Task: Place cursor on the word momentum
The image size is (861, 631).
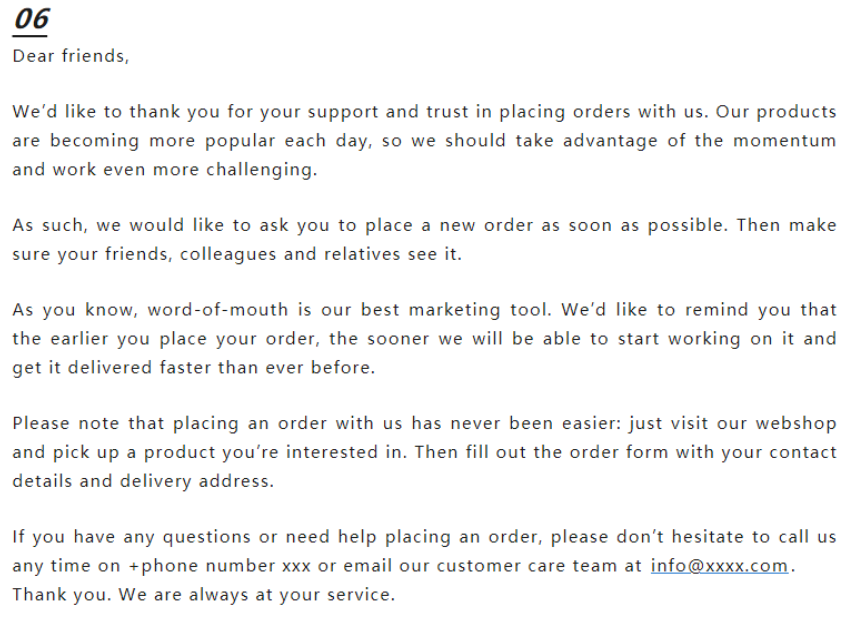Action: point(785,141)
